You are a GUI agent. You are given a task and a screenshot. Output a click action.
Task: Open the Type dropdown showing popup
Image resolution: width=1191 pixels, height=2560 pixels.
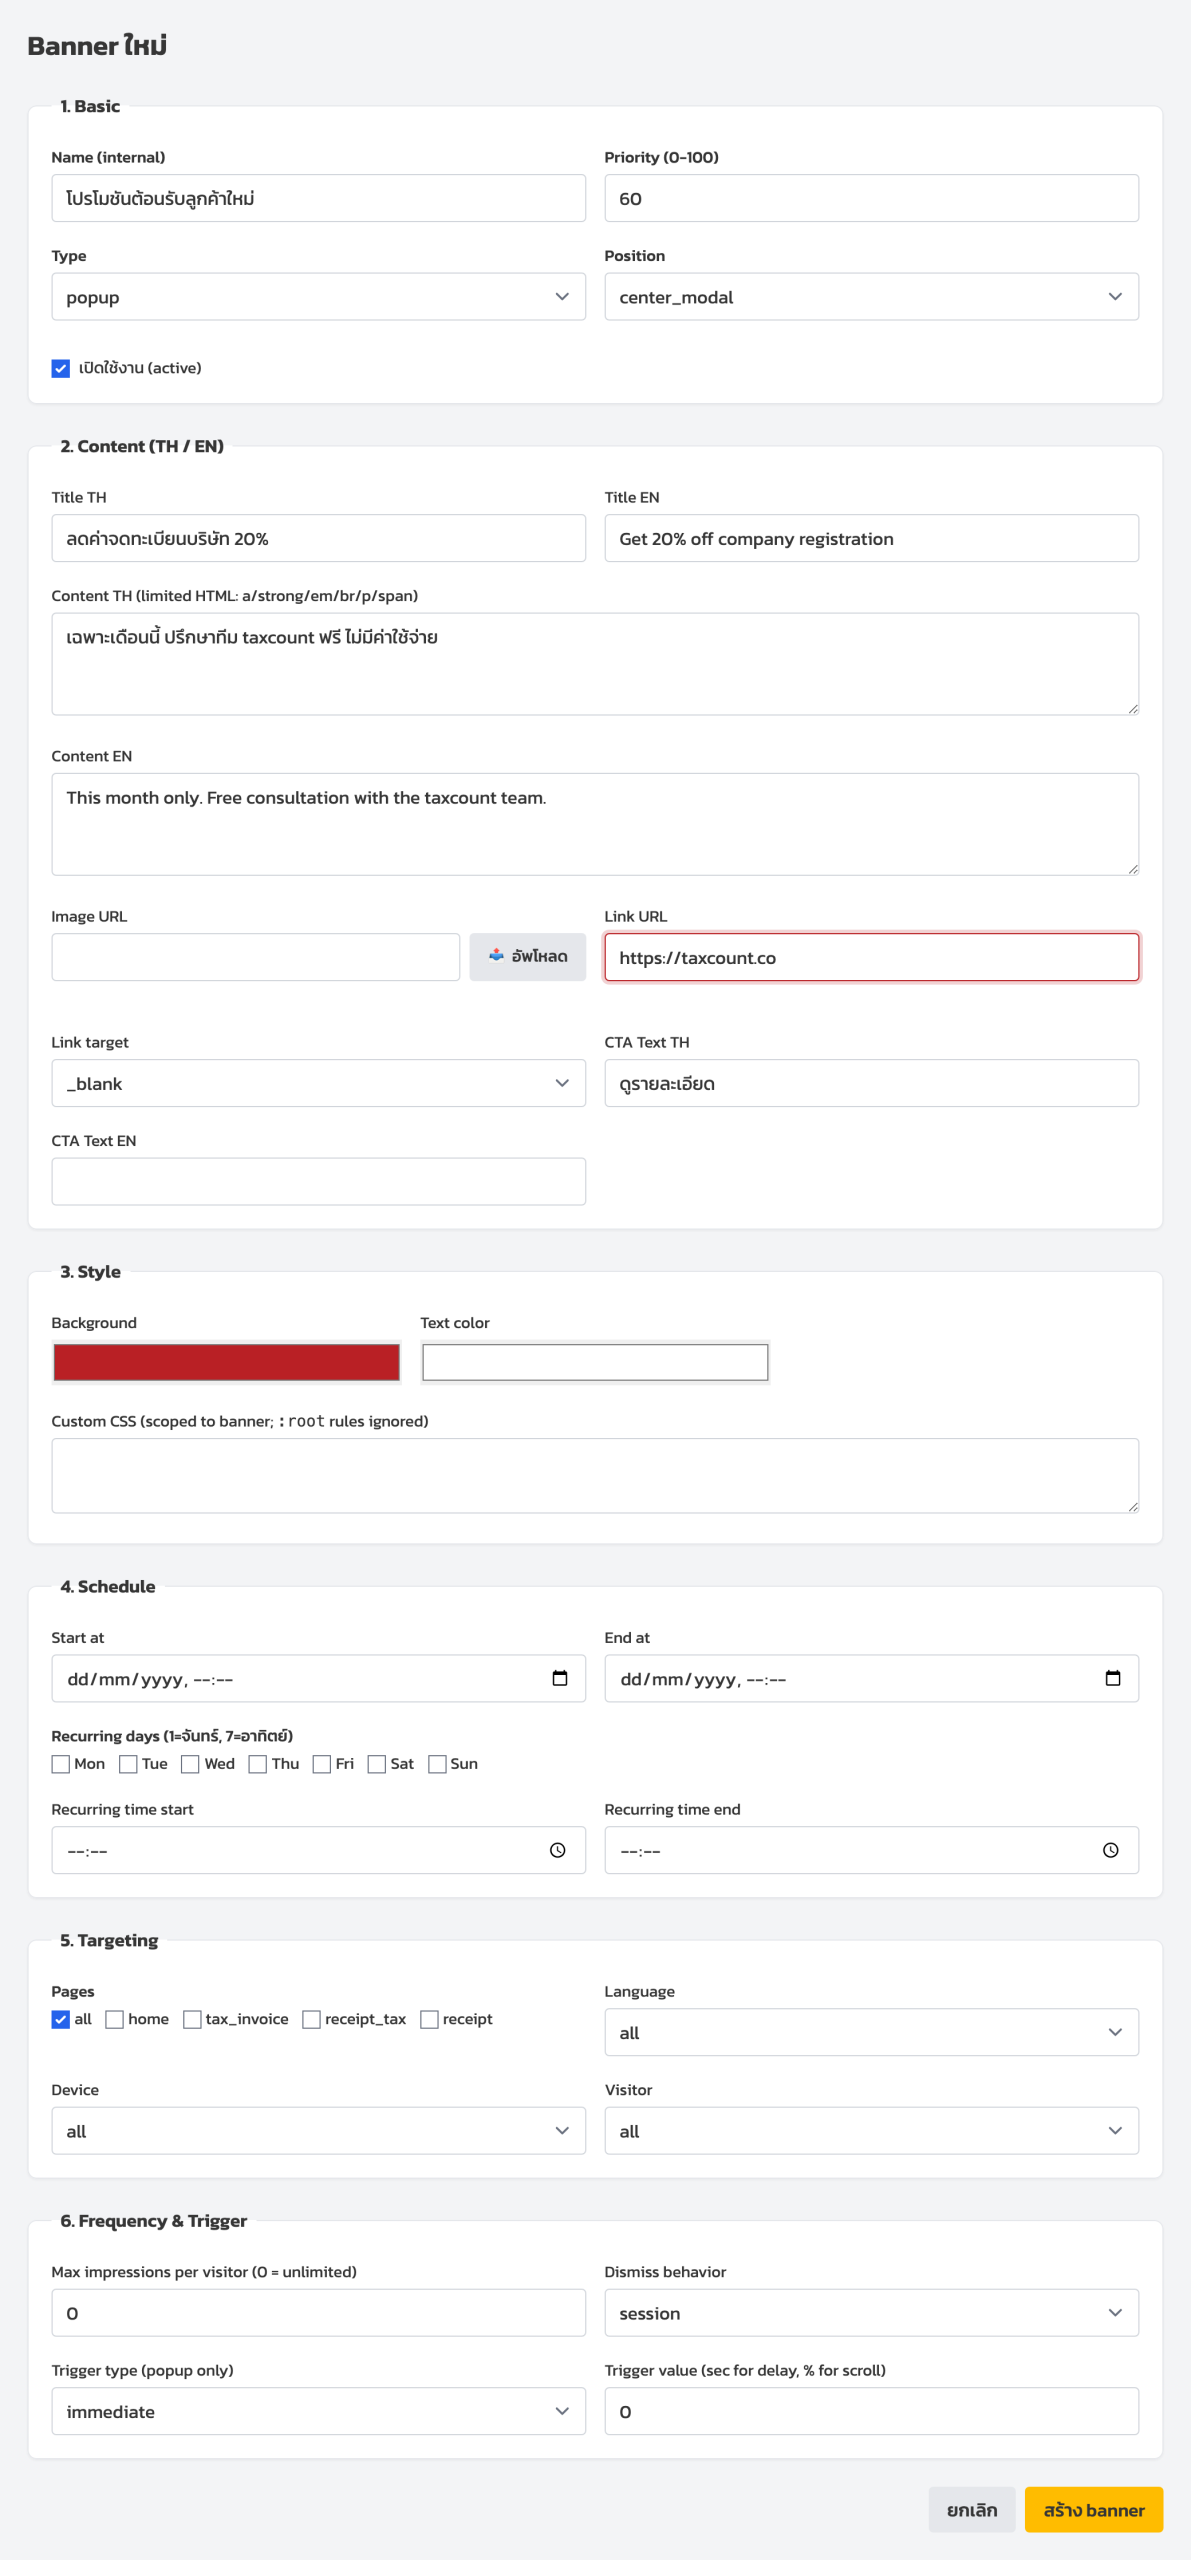(x=319, y=297)
